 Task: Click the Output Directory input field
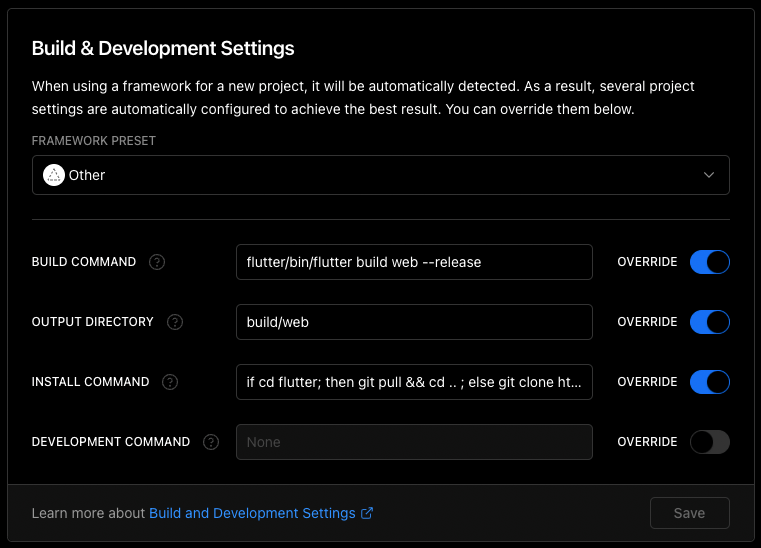[414, 322]
